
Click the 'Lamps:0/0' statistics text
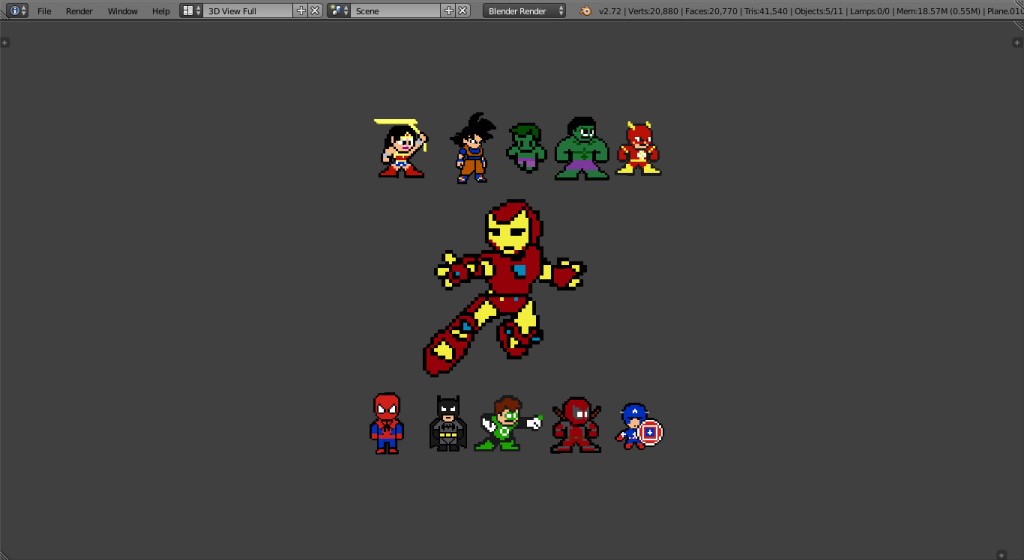pos(870,11)
